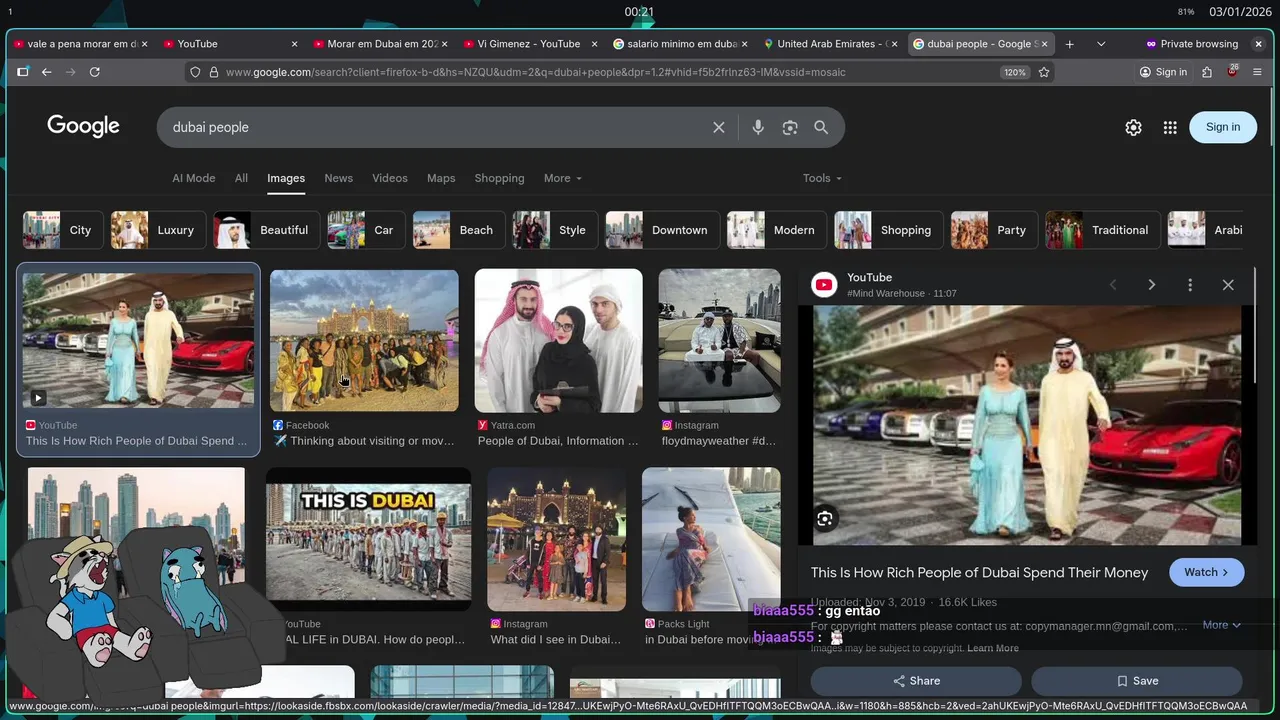Filter images by Car chip
The height and width of the screenshot is (720, 1280).
366,230
